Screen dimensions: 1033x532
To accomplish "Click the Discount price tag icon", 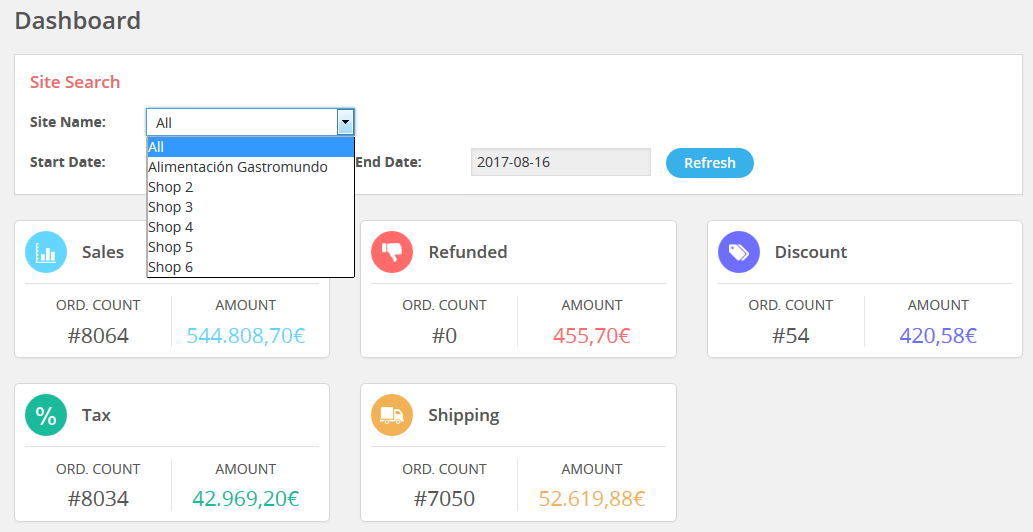I will point(739,252).
